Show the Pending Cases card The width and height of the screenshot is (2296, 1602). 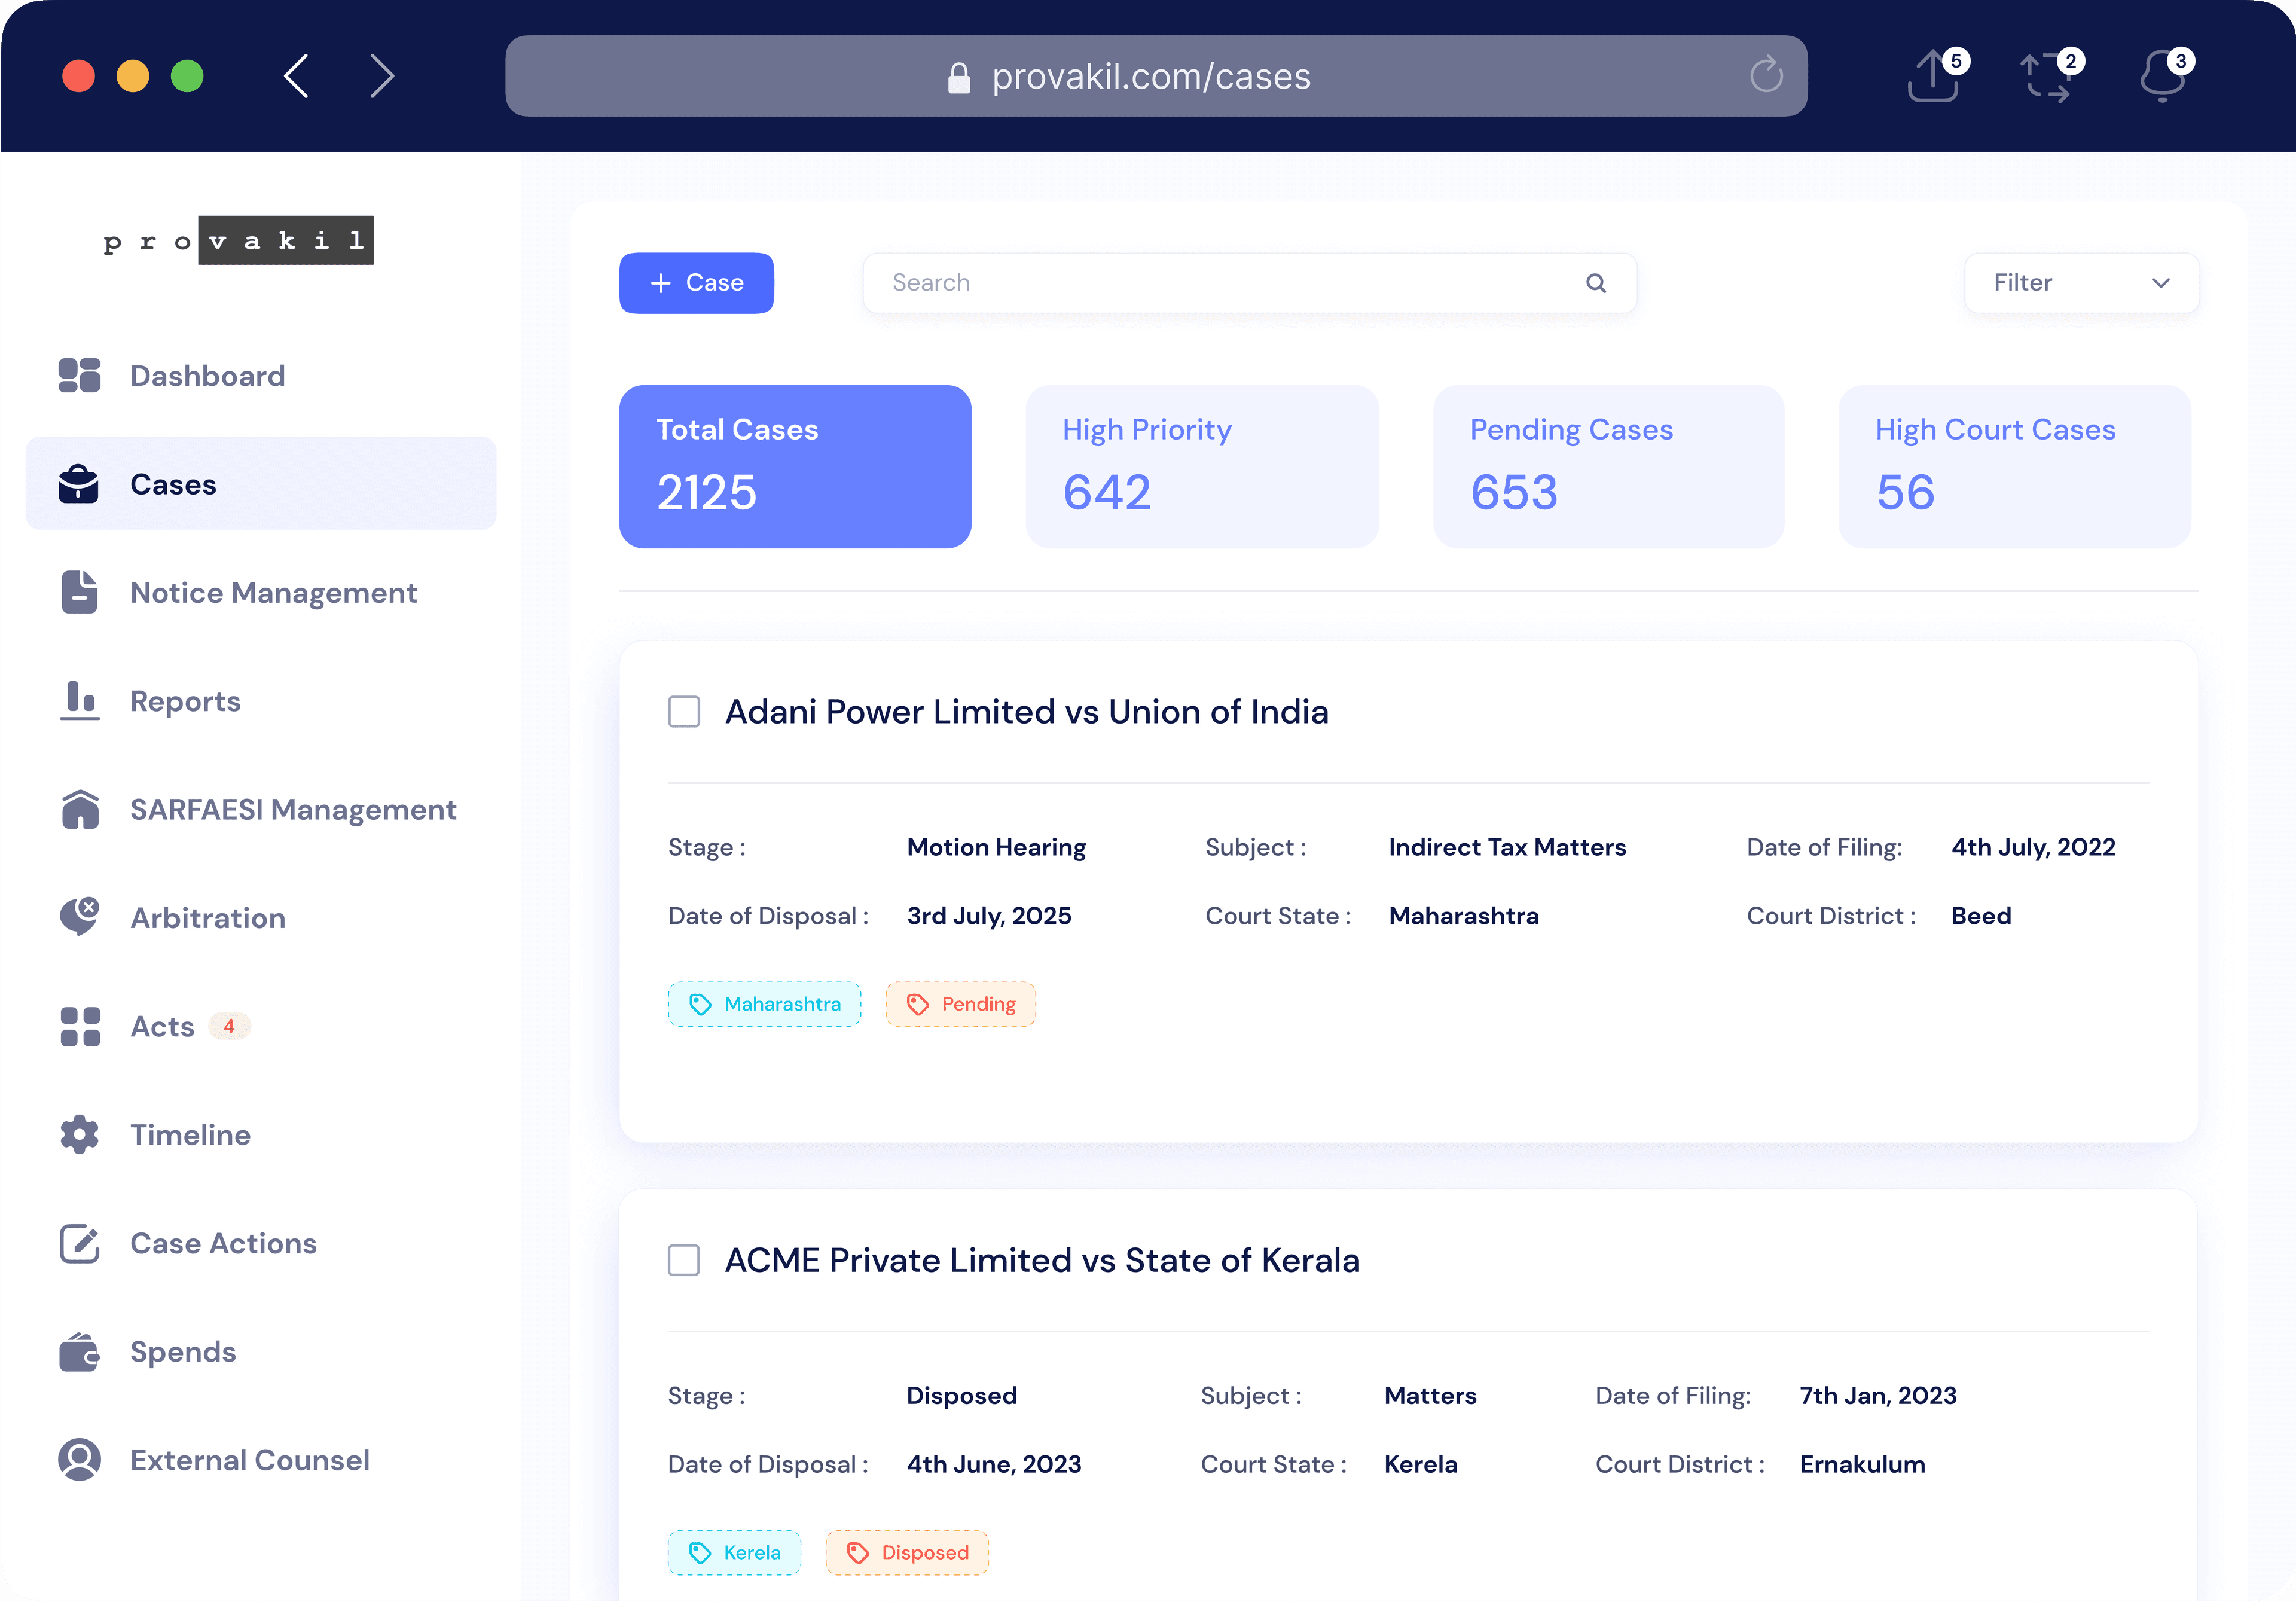[1608, 466]
